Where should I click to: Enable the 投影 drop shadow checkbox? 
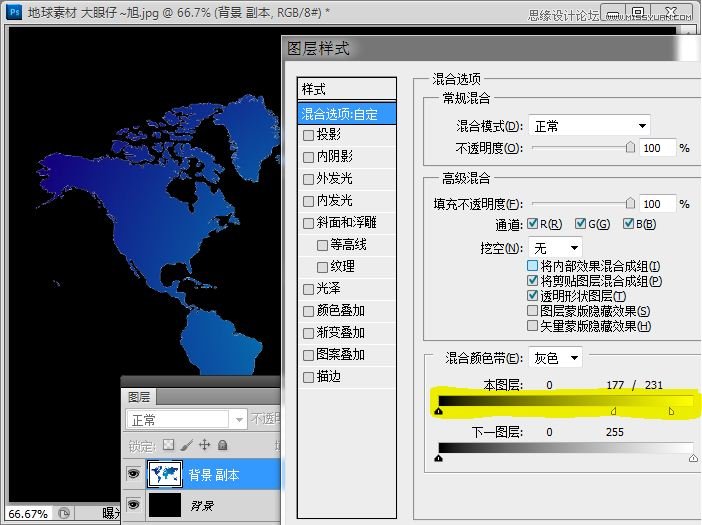(309, 134)
